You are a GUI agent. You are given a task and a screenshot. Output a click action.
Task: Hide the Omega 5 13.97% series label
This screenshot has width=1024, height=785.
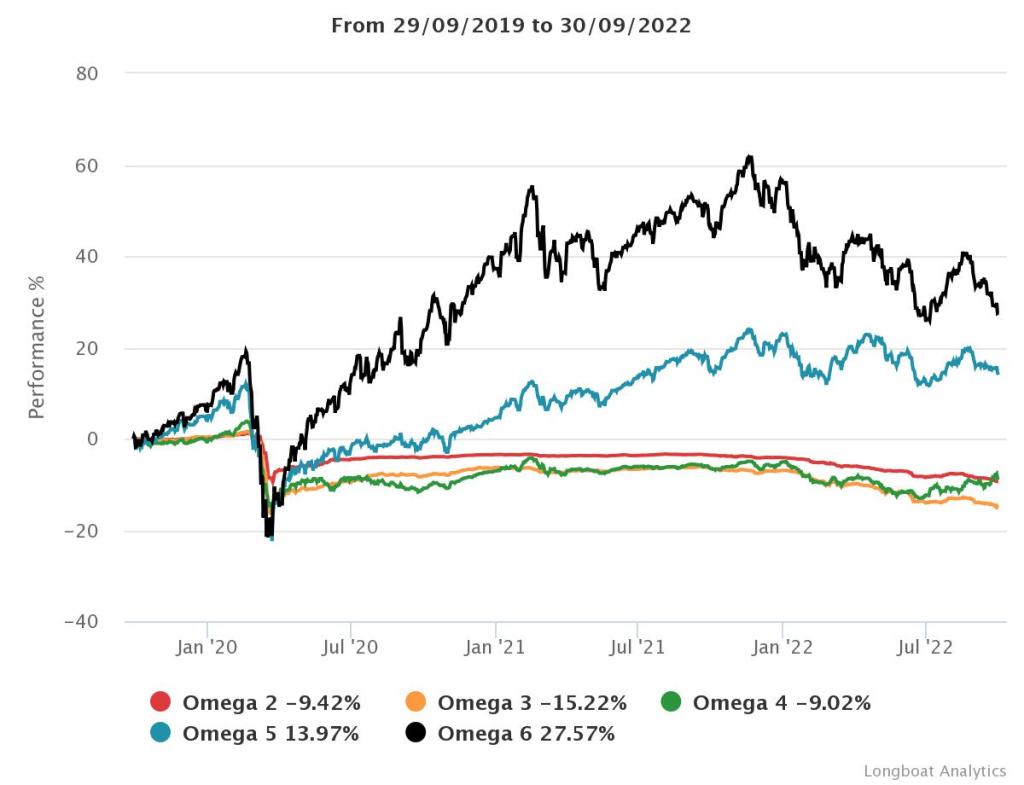270,734
